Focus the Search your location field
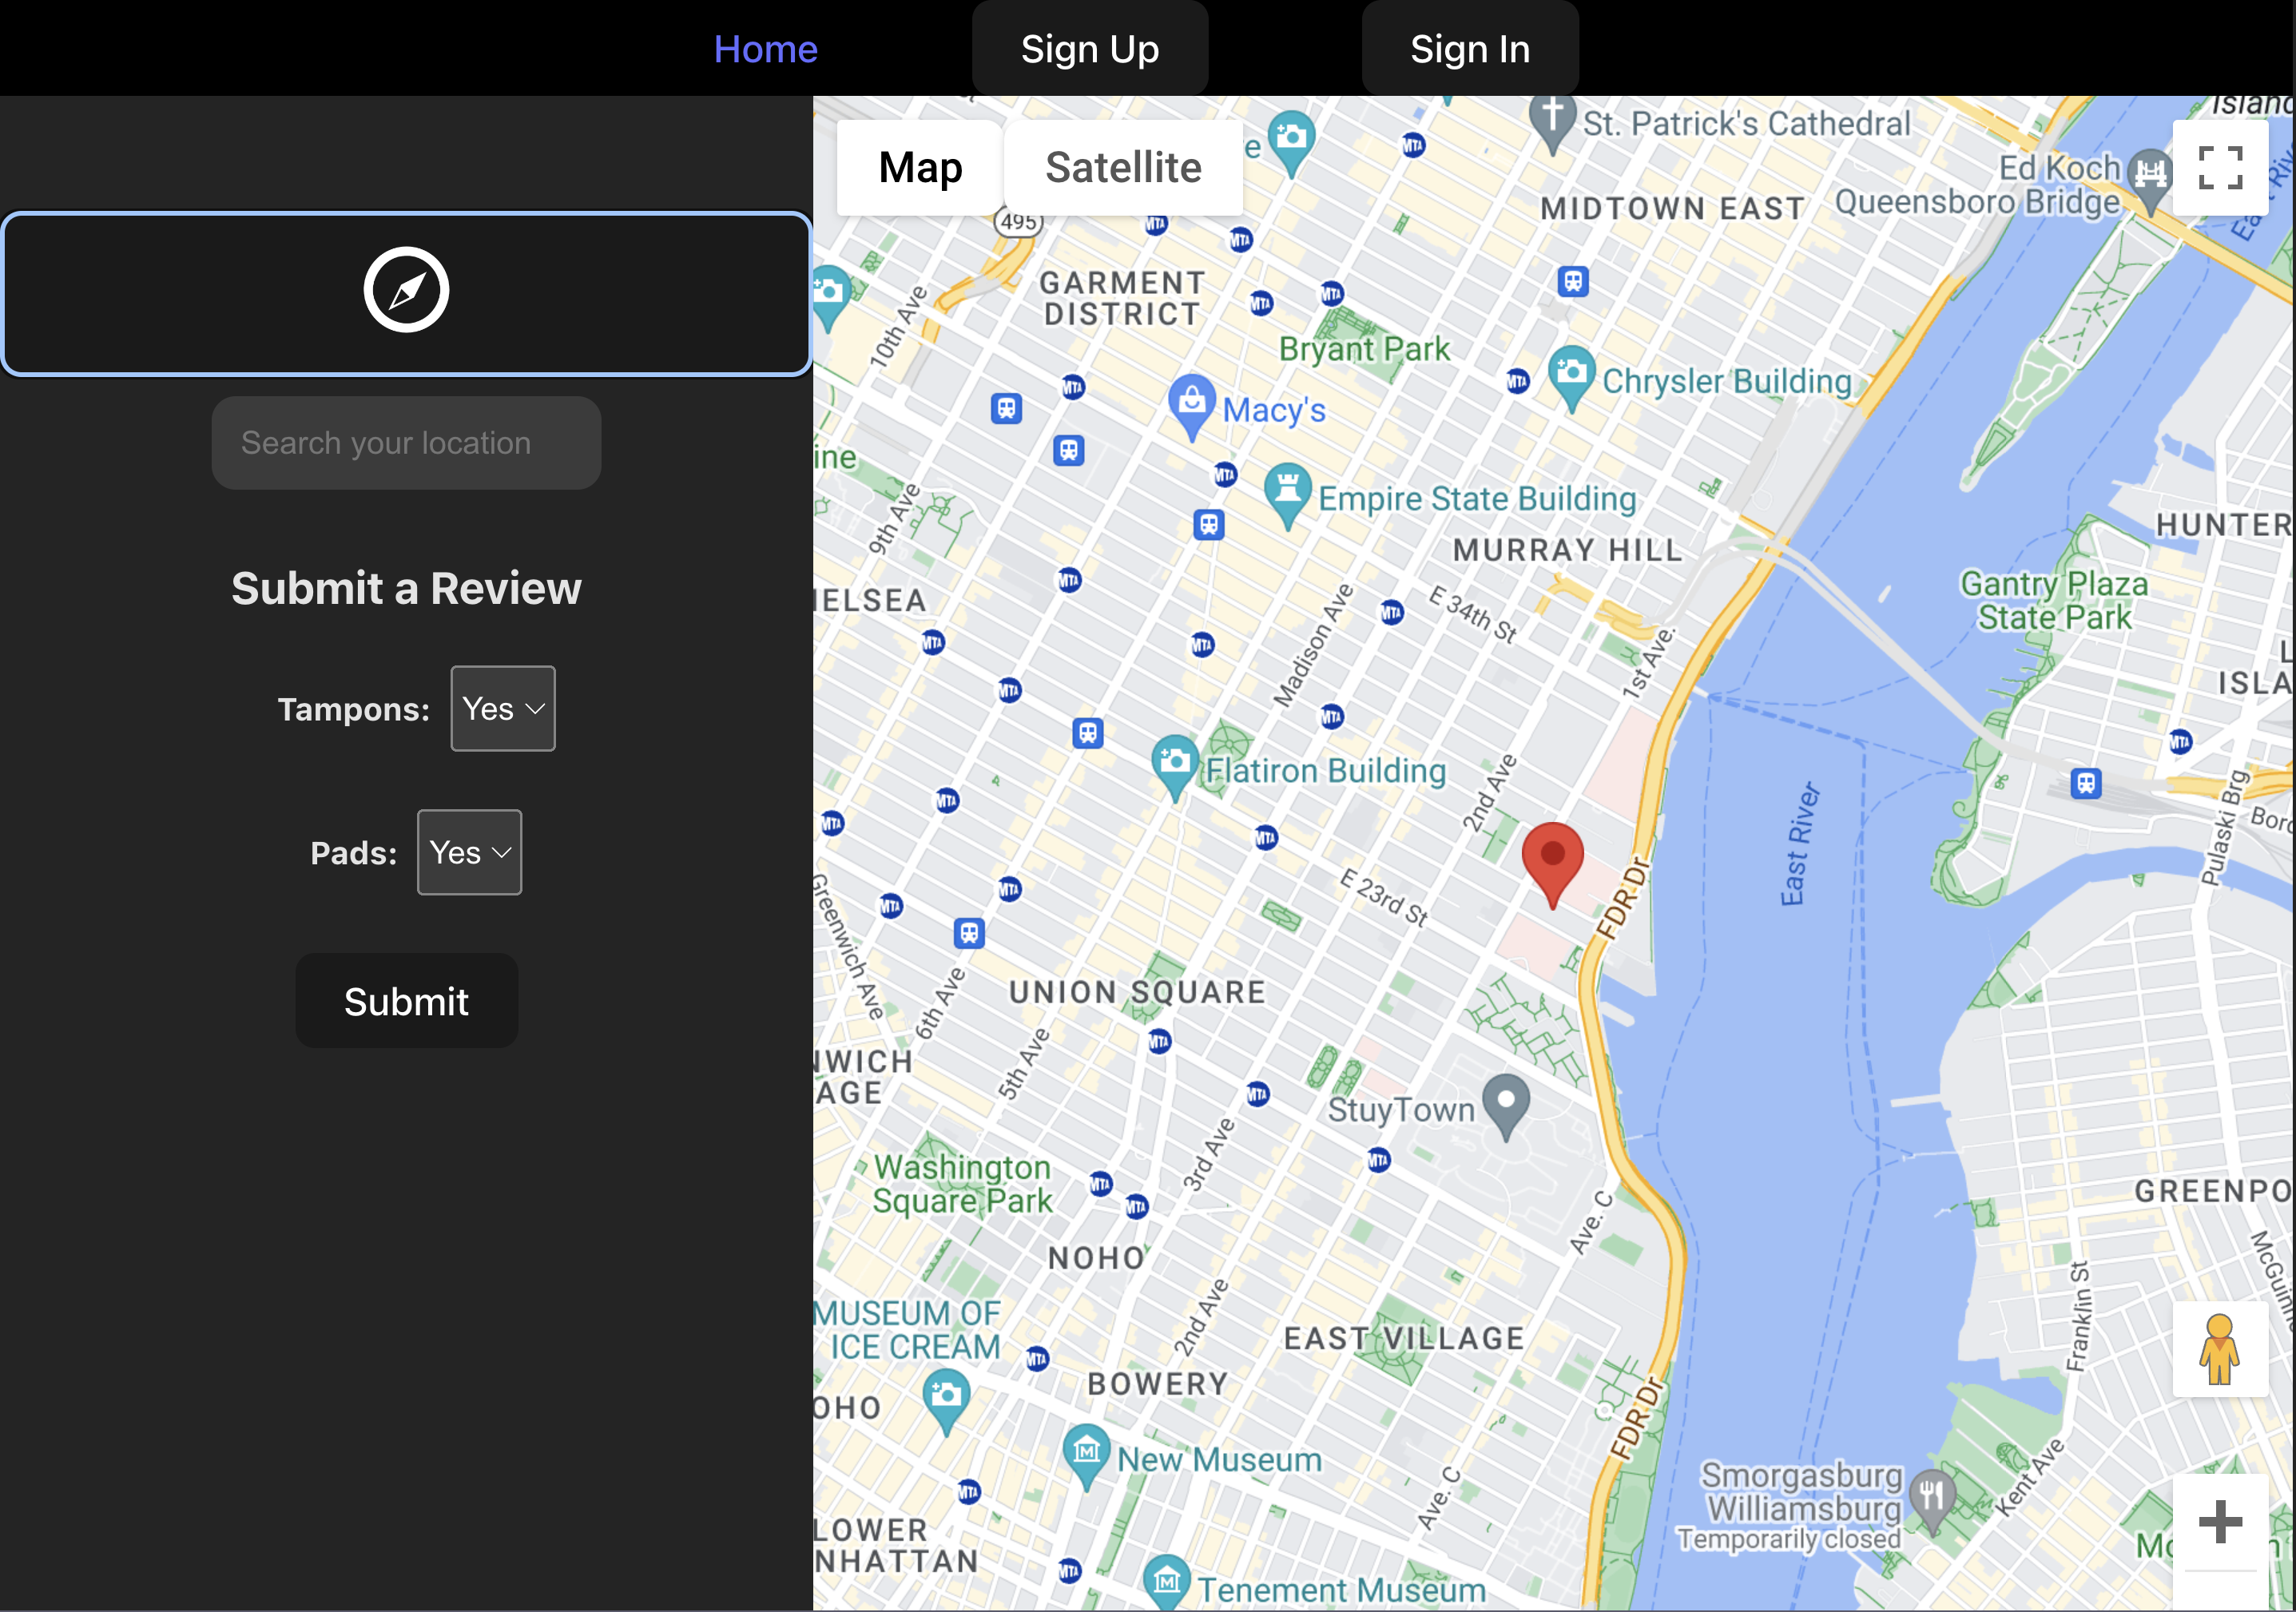Viewport: 2296px width, 1612px height. pos(406,443)
